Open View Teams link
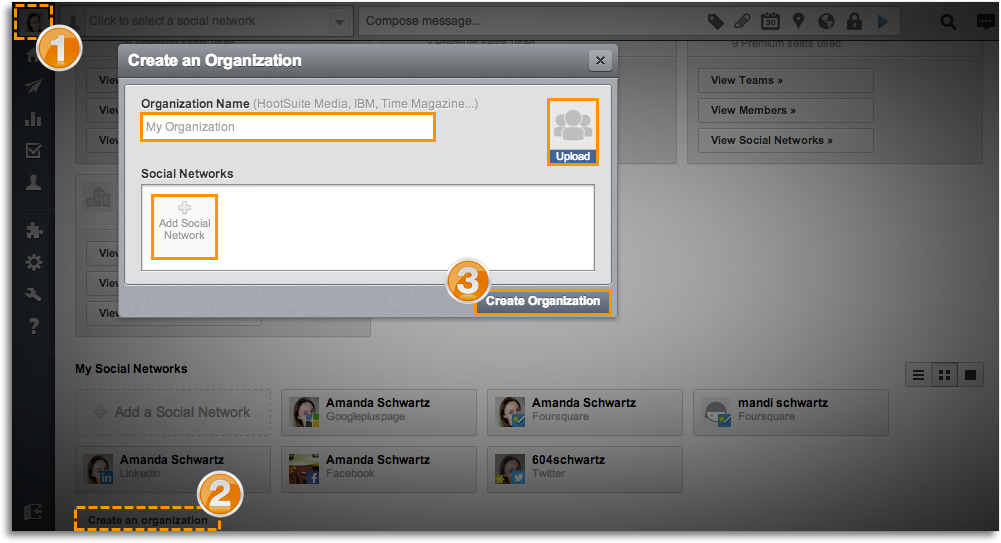This screenshot has width=1001, height=543. click(786, 80)
